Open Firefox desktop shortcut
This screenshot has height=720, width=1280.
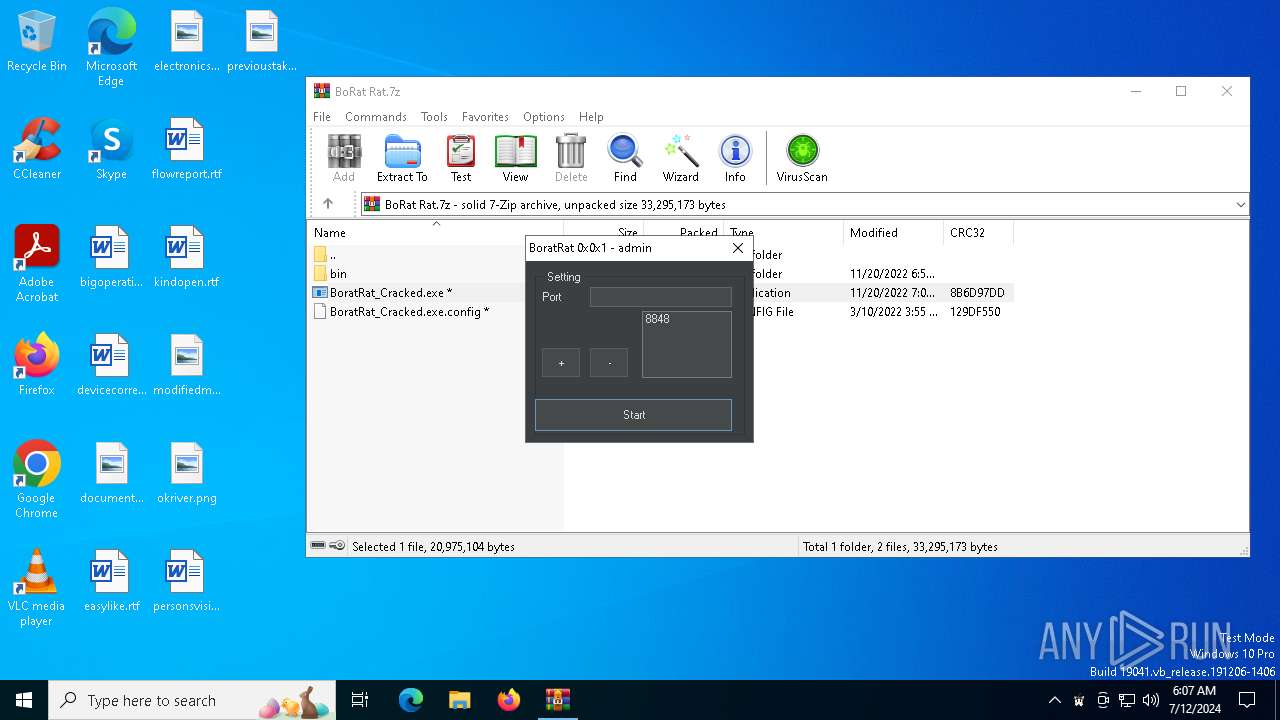[x=37, y=365]
